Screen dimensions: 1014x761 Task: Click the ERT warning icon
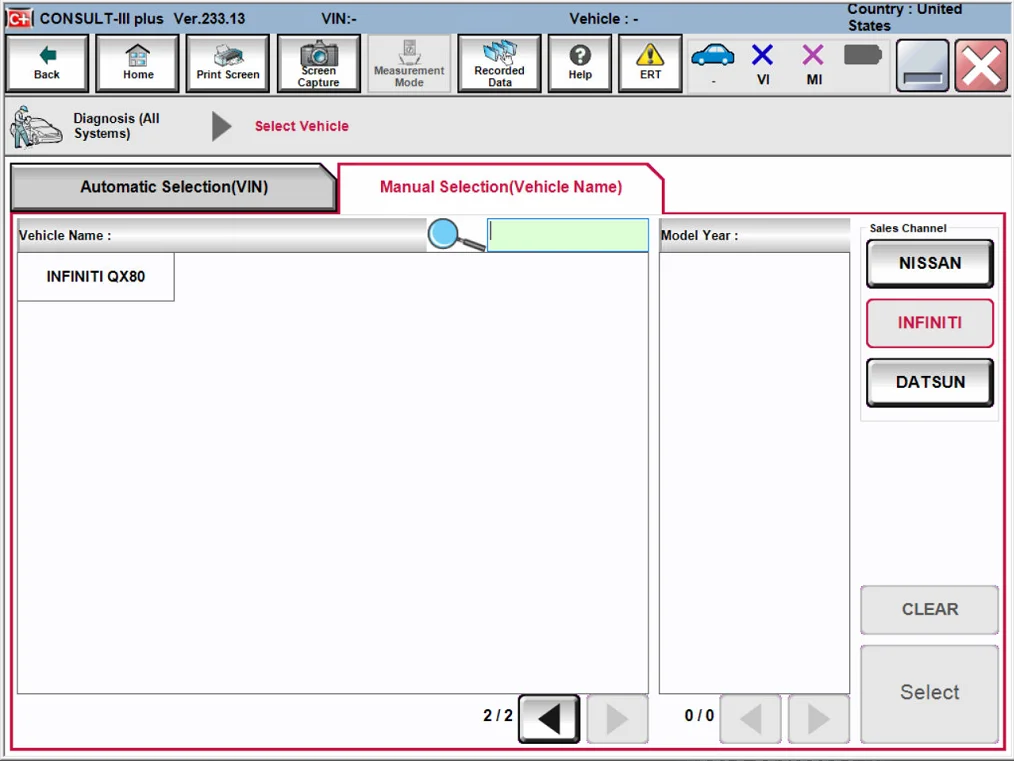click(x=650, y=64)
